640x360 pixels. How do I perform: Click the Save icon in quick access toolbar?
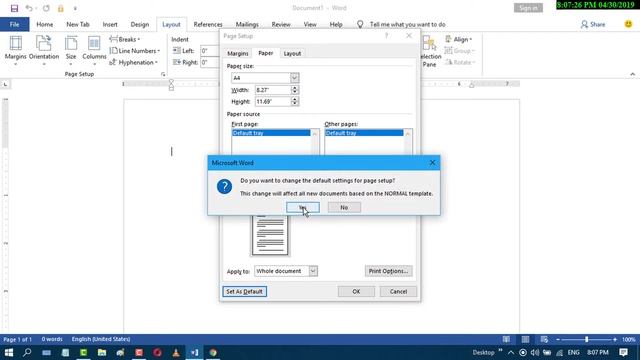tap(14, 8)
